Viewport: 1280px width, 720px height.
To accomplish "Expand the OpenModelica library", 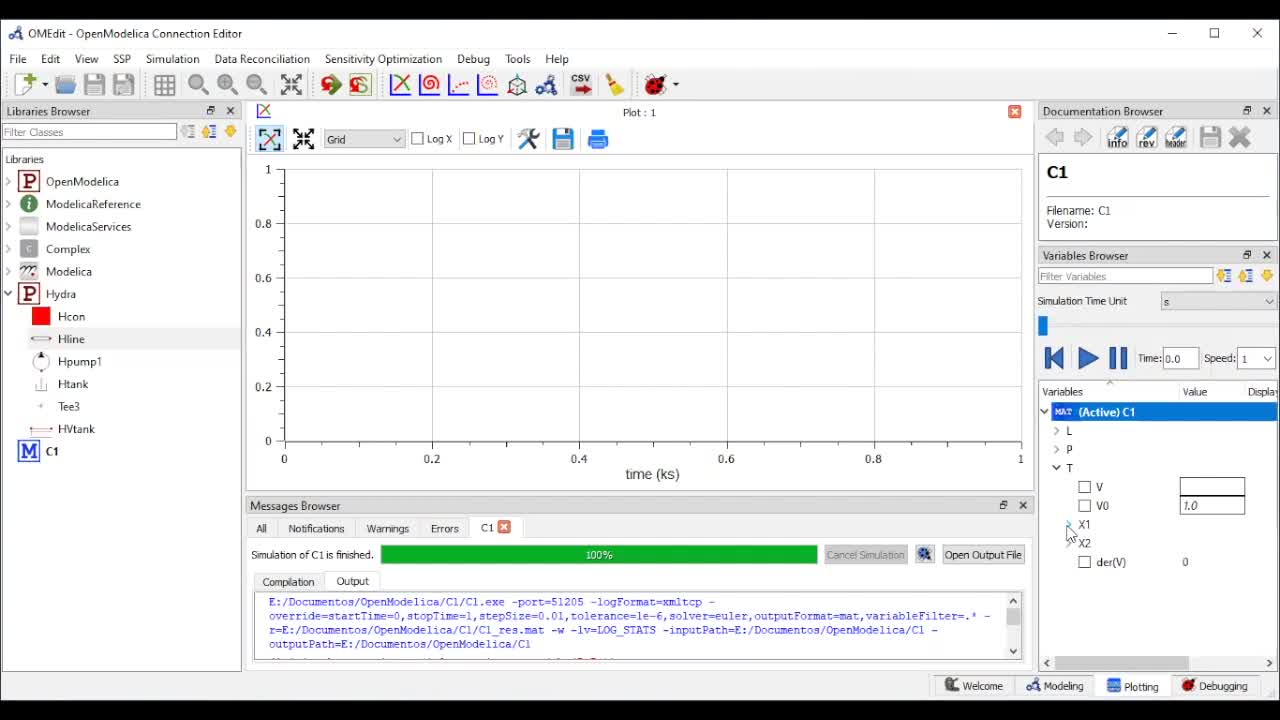I will point(9,182).
